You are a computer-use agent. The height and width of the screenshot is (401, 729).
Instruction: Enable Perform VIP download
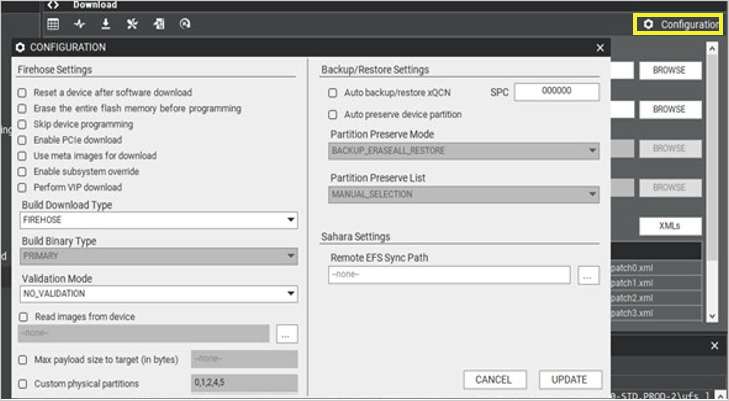pos(22,188)
